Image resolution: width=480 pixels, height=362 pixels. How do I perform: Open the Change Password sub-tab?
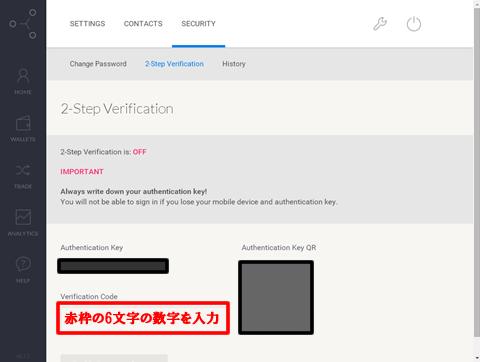98,64
